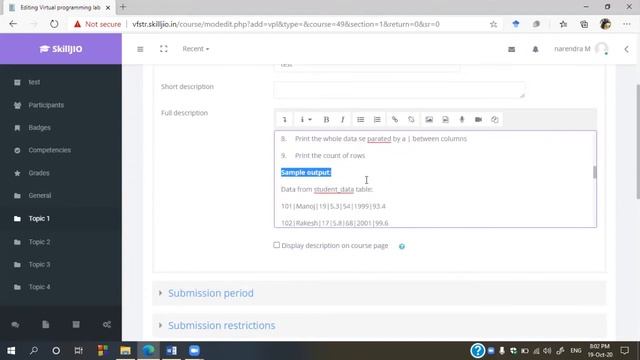Click in the Full description text area
The image size is (640, 360).
click(x=435, y=179)
